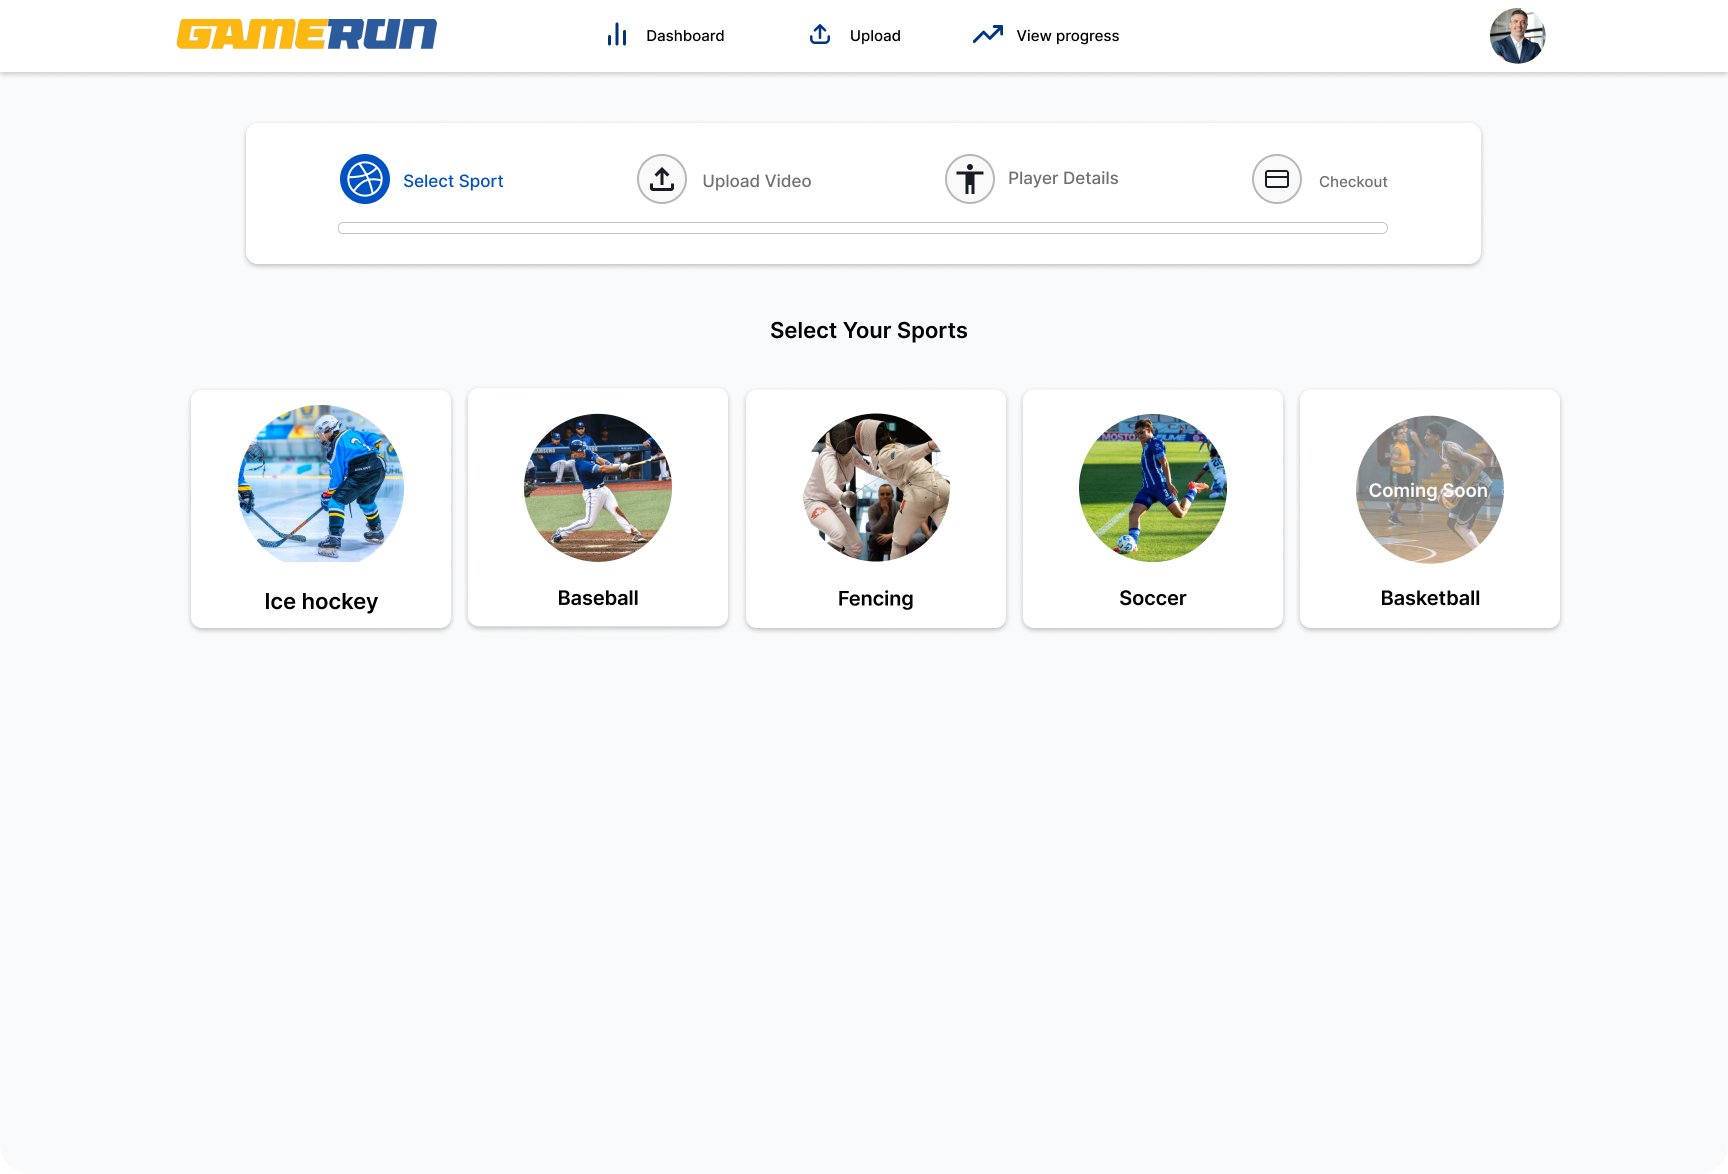
Task: Open the Dashboard nav link
Action: [x=685, y=36]
